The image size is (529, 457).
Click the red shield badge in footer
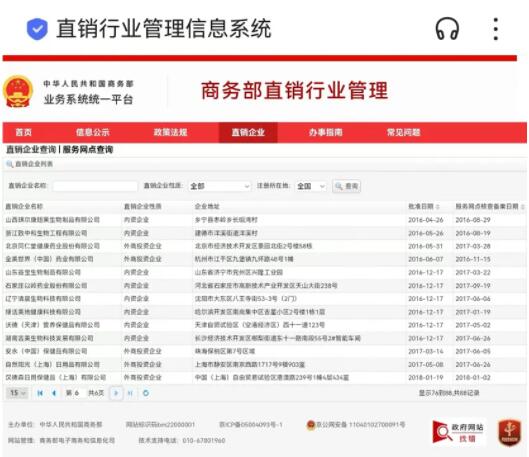coord(509,432)
